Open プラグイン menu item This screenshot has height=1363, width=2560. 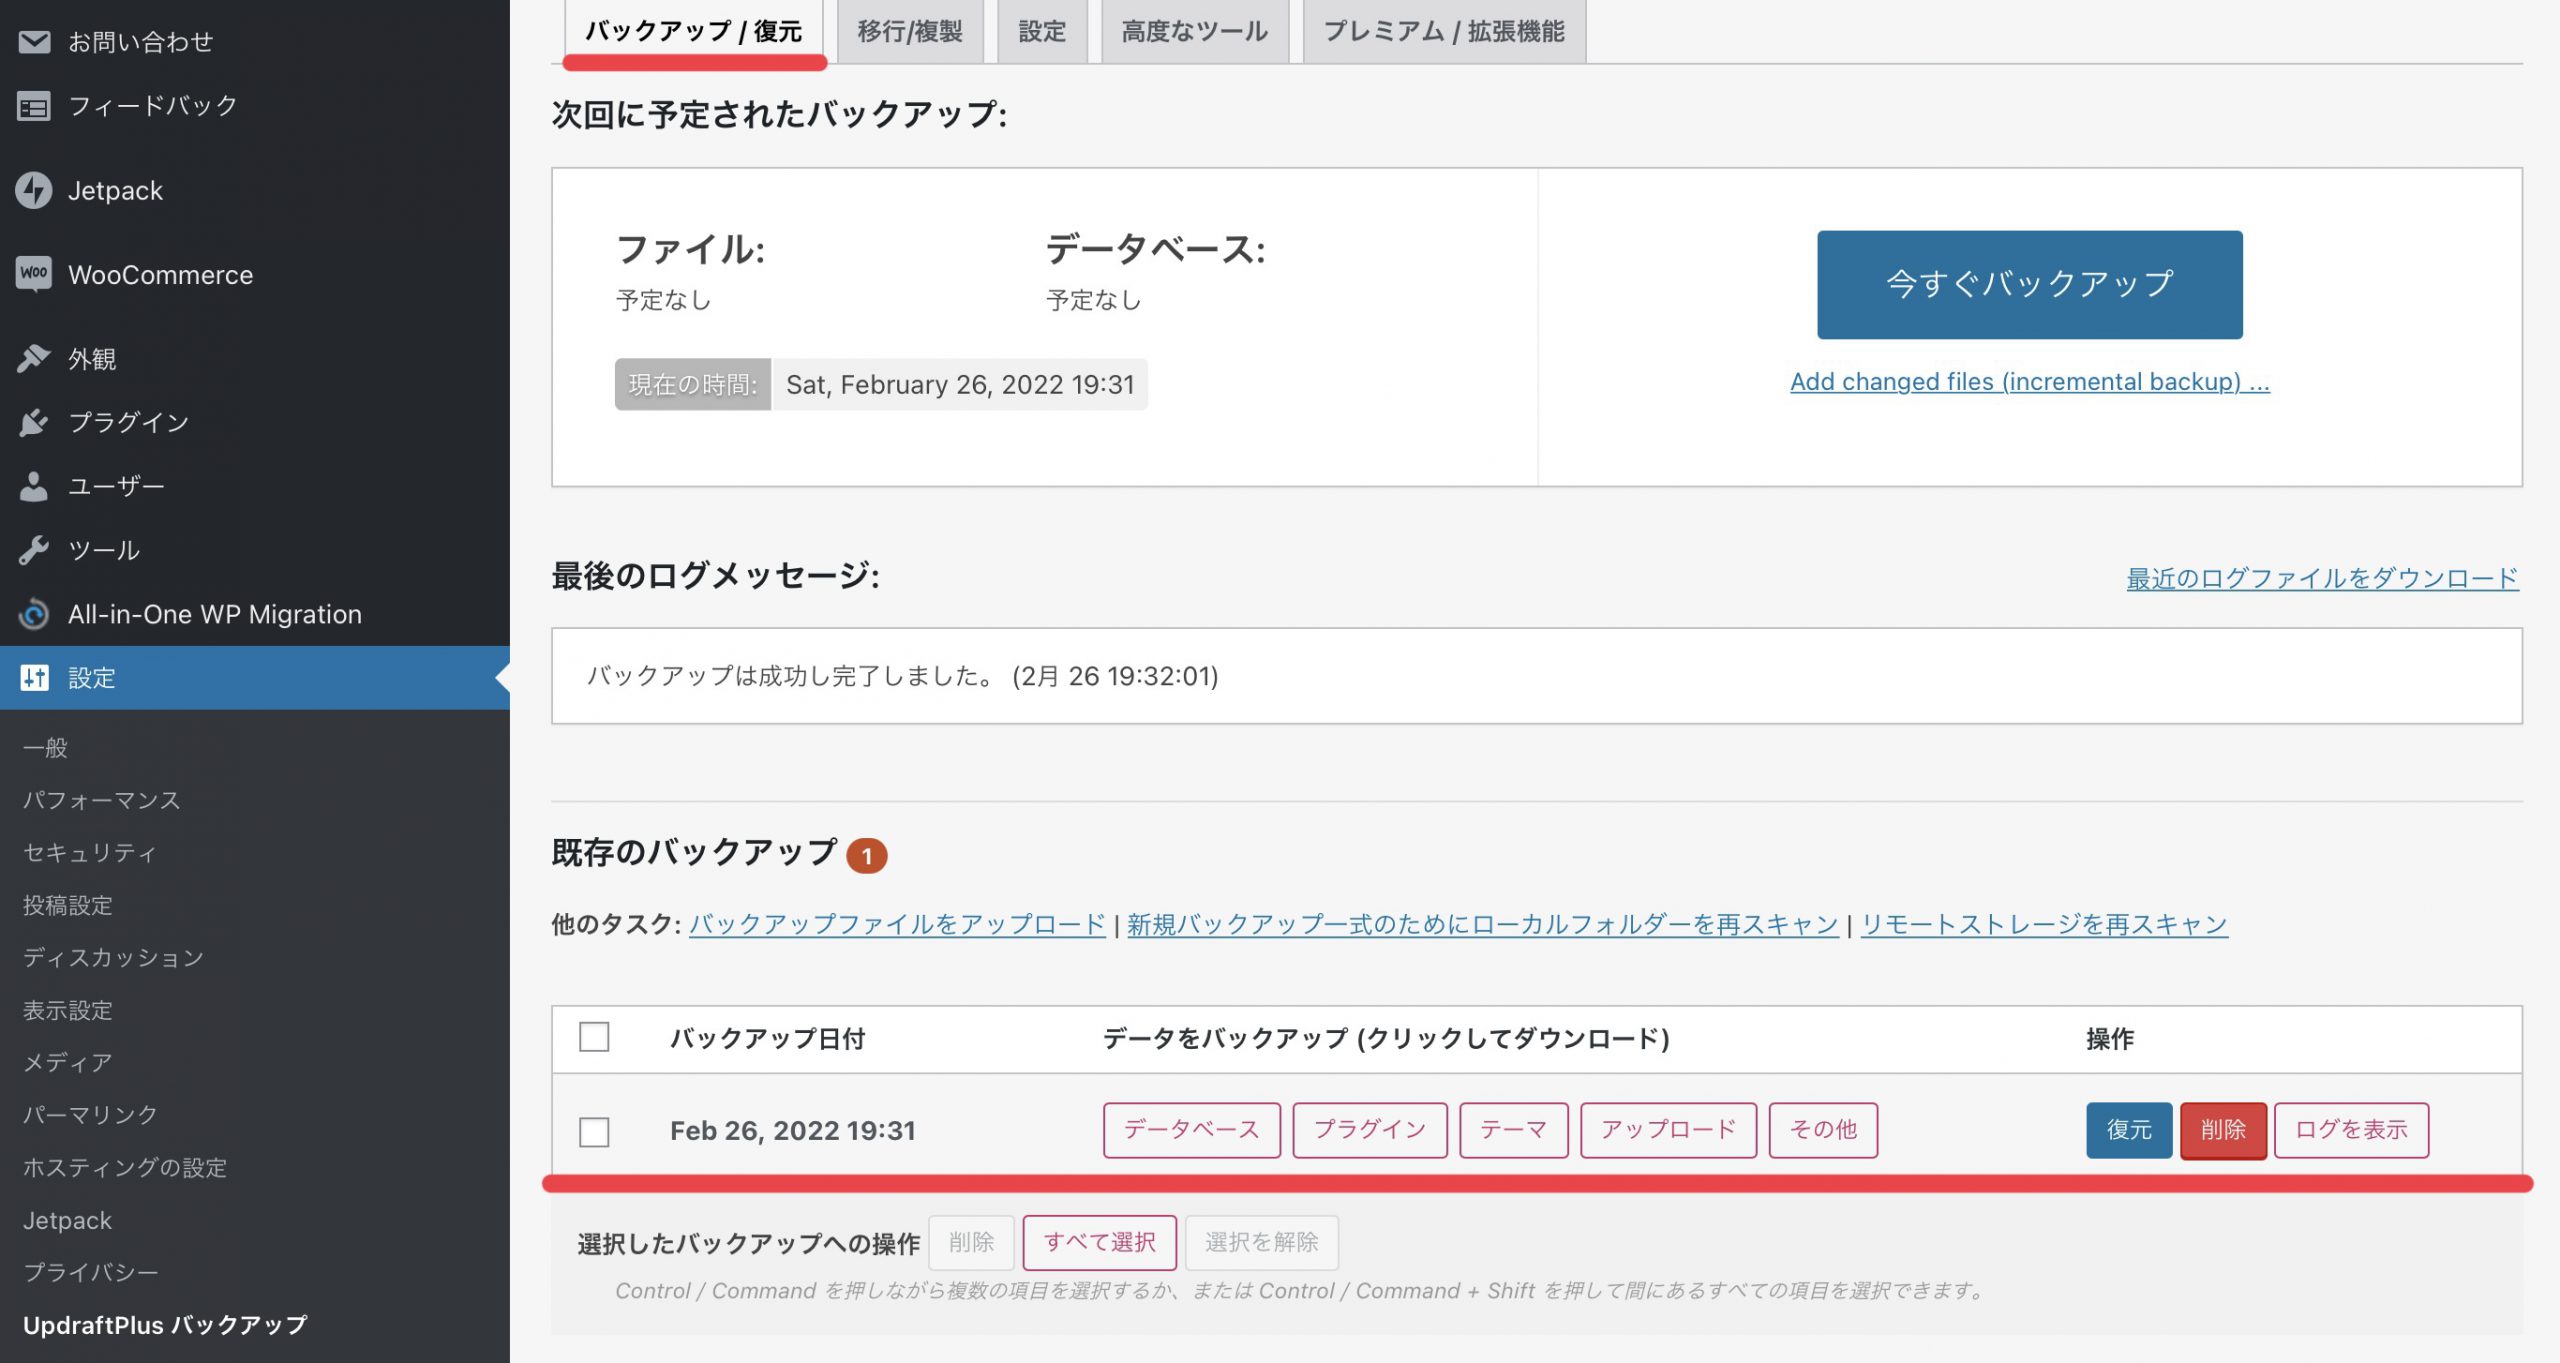[x=255, y=422]
